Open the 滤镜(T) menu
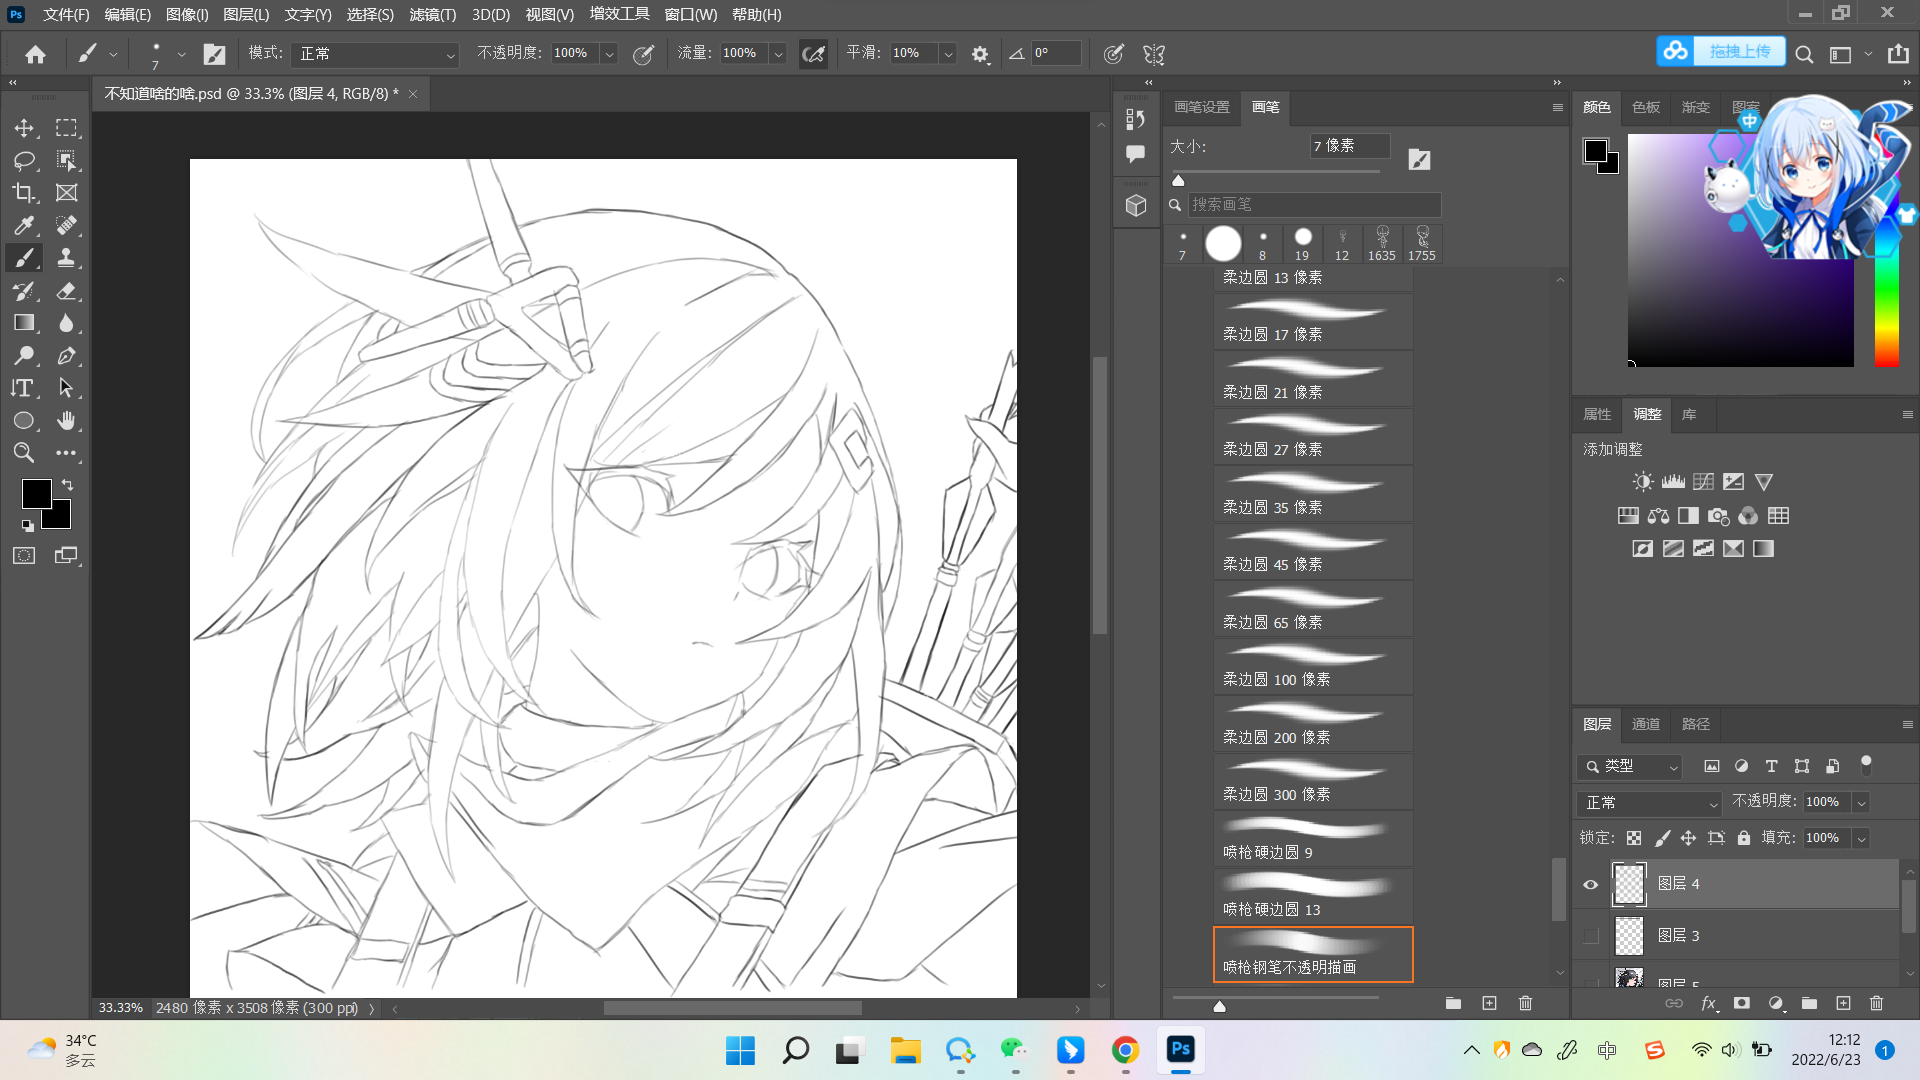Image resolution: width=1920 pixels, height=1080 pixels. pyautogui.click(x=432, y=14)
